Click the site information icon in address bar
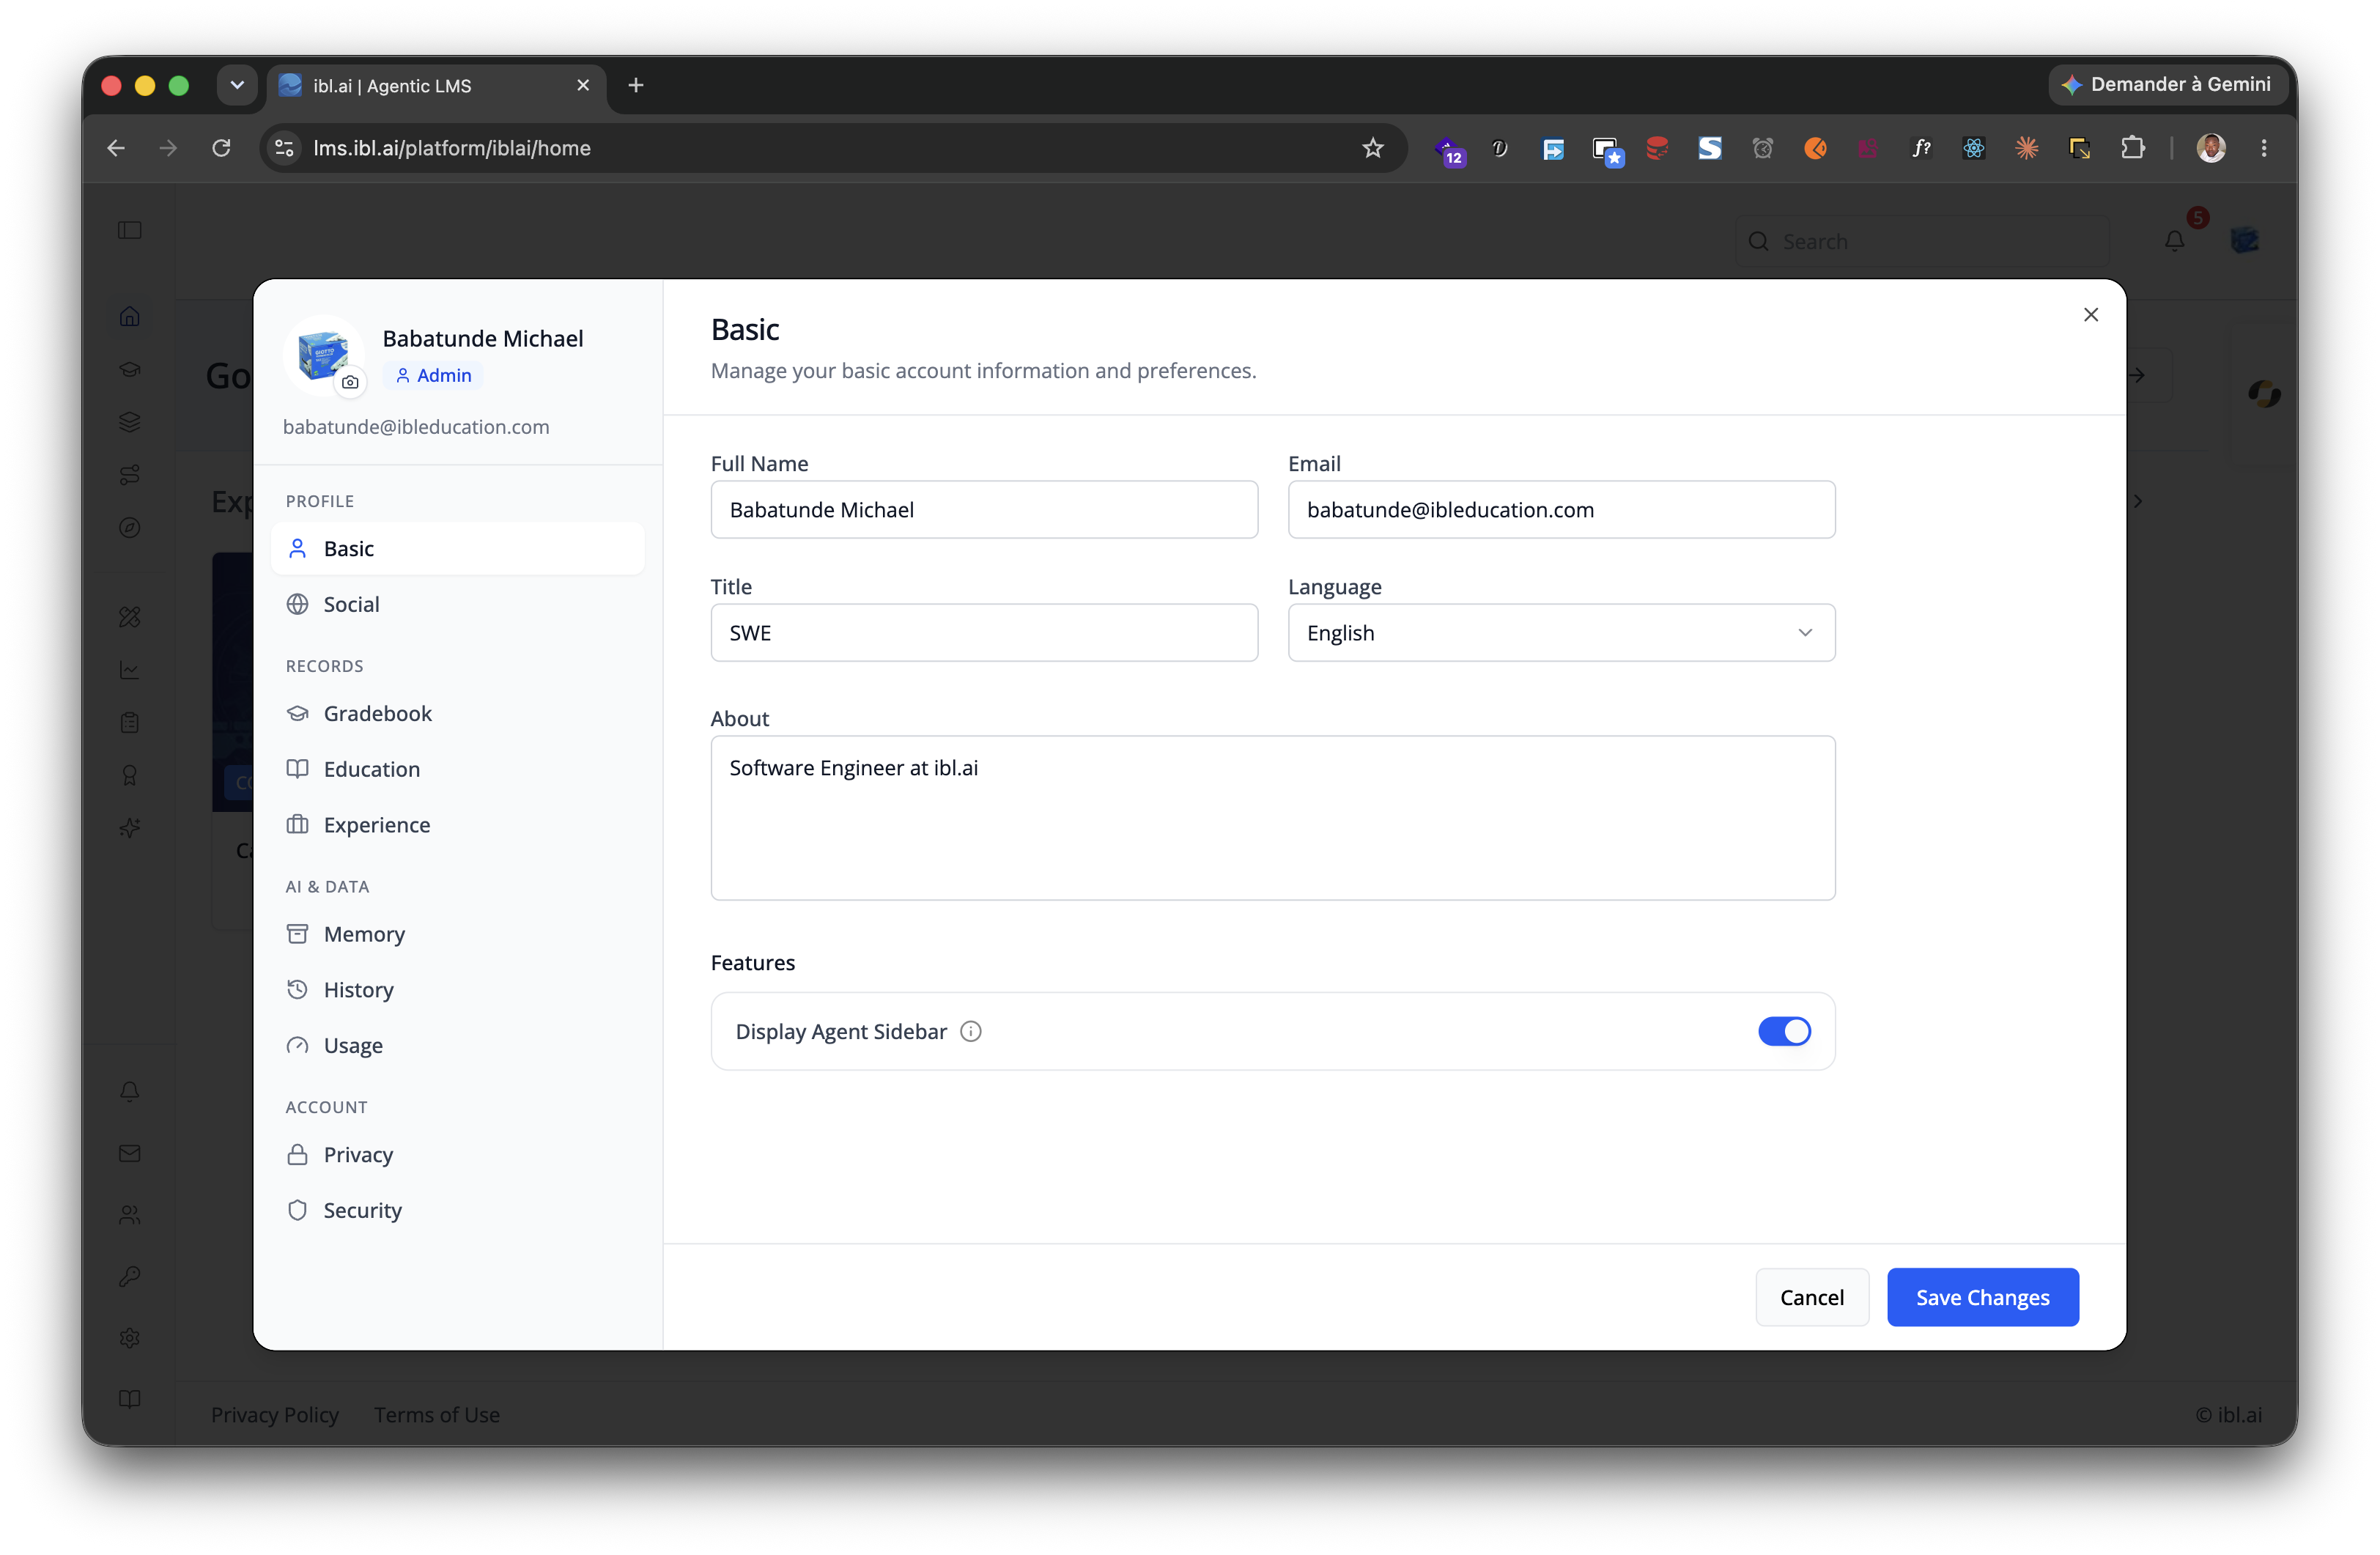 285,148
